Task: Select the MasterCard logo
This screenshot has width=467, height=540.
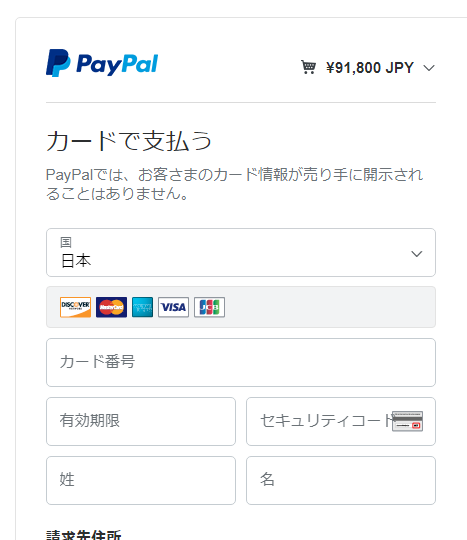Action: (x=111, y=307)
